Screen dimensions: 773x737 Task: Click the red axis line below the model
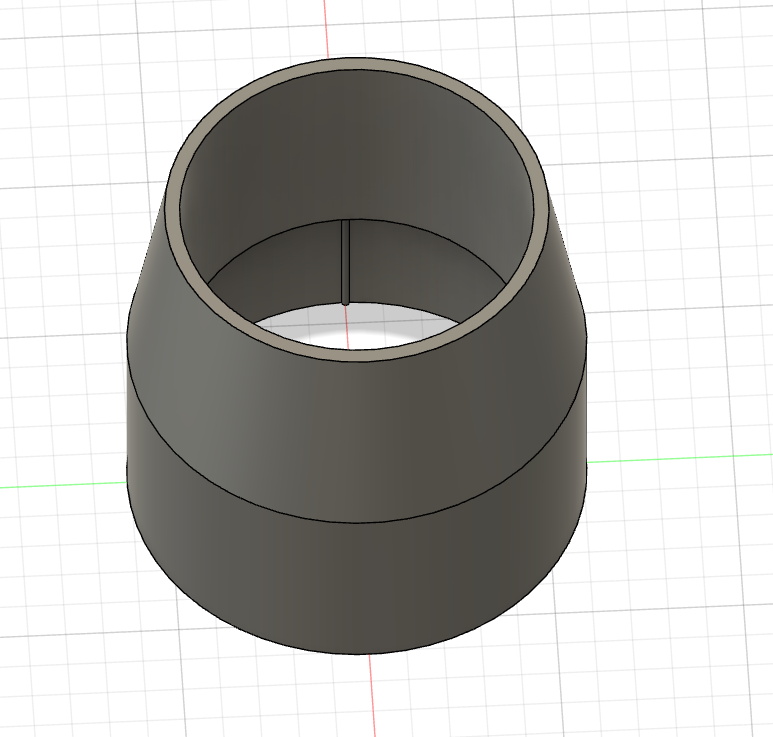[371, 700]
